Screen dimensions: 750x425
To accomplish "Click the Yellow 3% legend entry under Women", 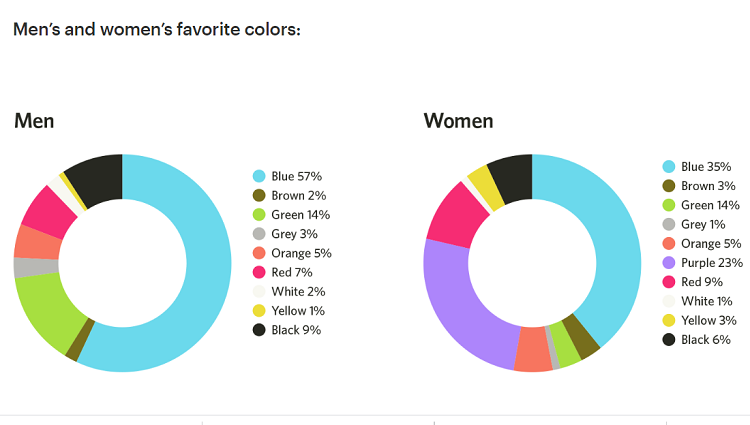I will coord(699,320).
